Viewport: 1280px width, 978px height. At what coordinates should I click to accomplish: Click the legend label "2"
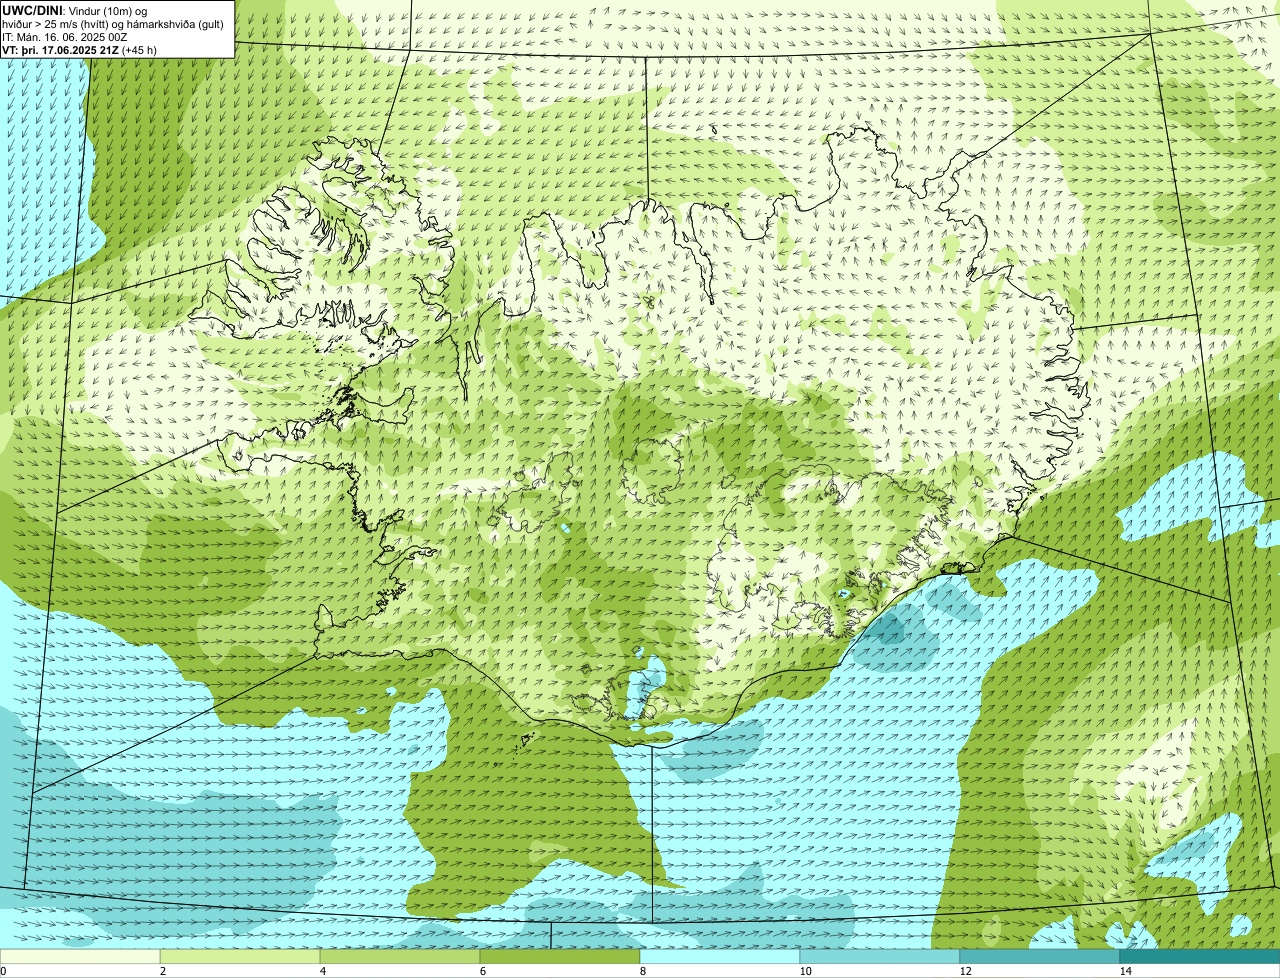tap(163, 971)
